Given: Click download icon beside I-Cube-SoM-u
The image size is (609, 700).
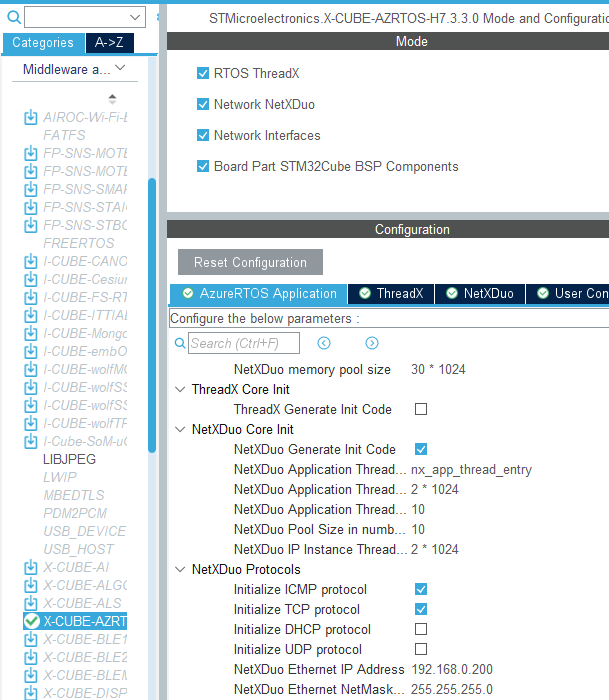Looking at the screenshot, I should click(30, 442).
